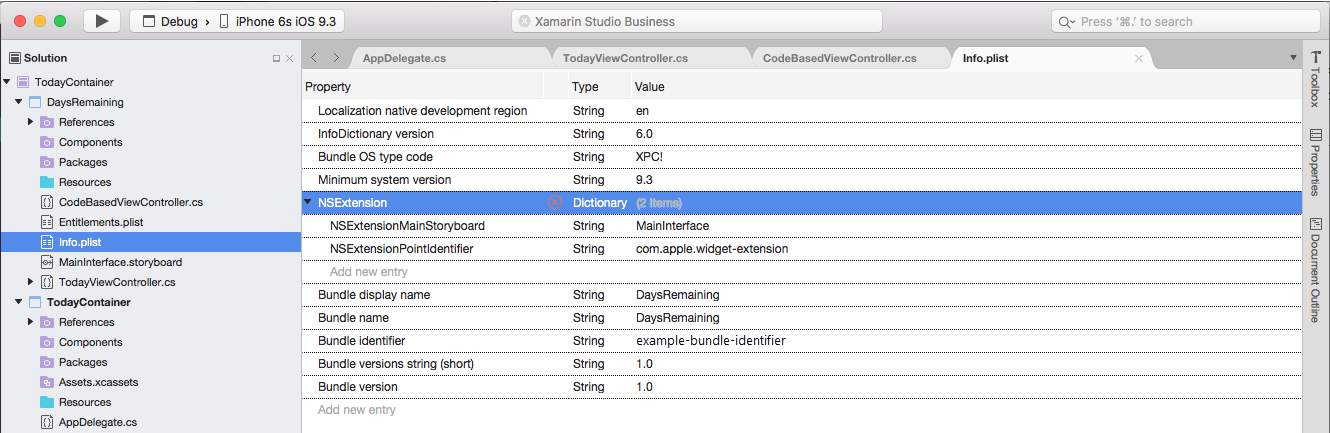
Task: Open the Toolbox side panel
Action: coord(1316,79)
